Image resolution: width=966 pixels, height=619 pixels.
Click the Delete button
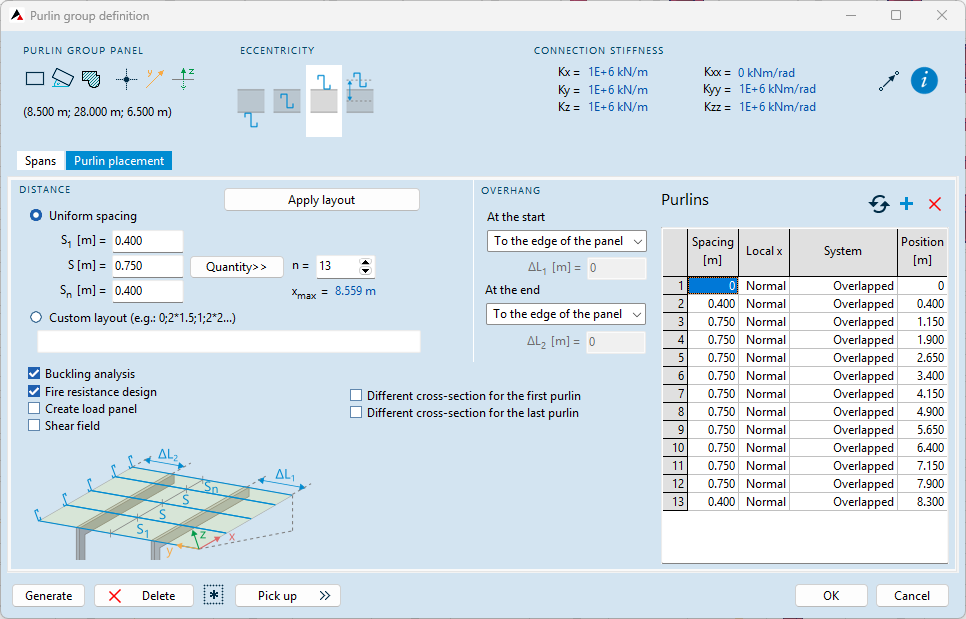pyautogui.click(x=144, y=596)
